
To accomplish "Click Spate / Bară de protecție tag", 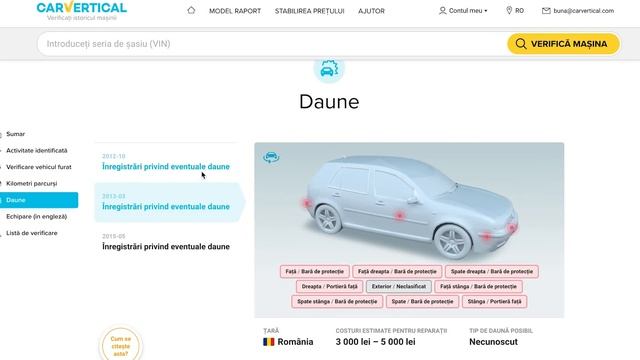I will (x=422, y=302).
